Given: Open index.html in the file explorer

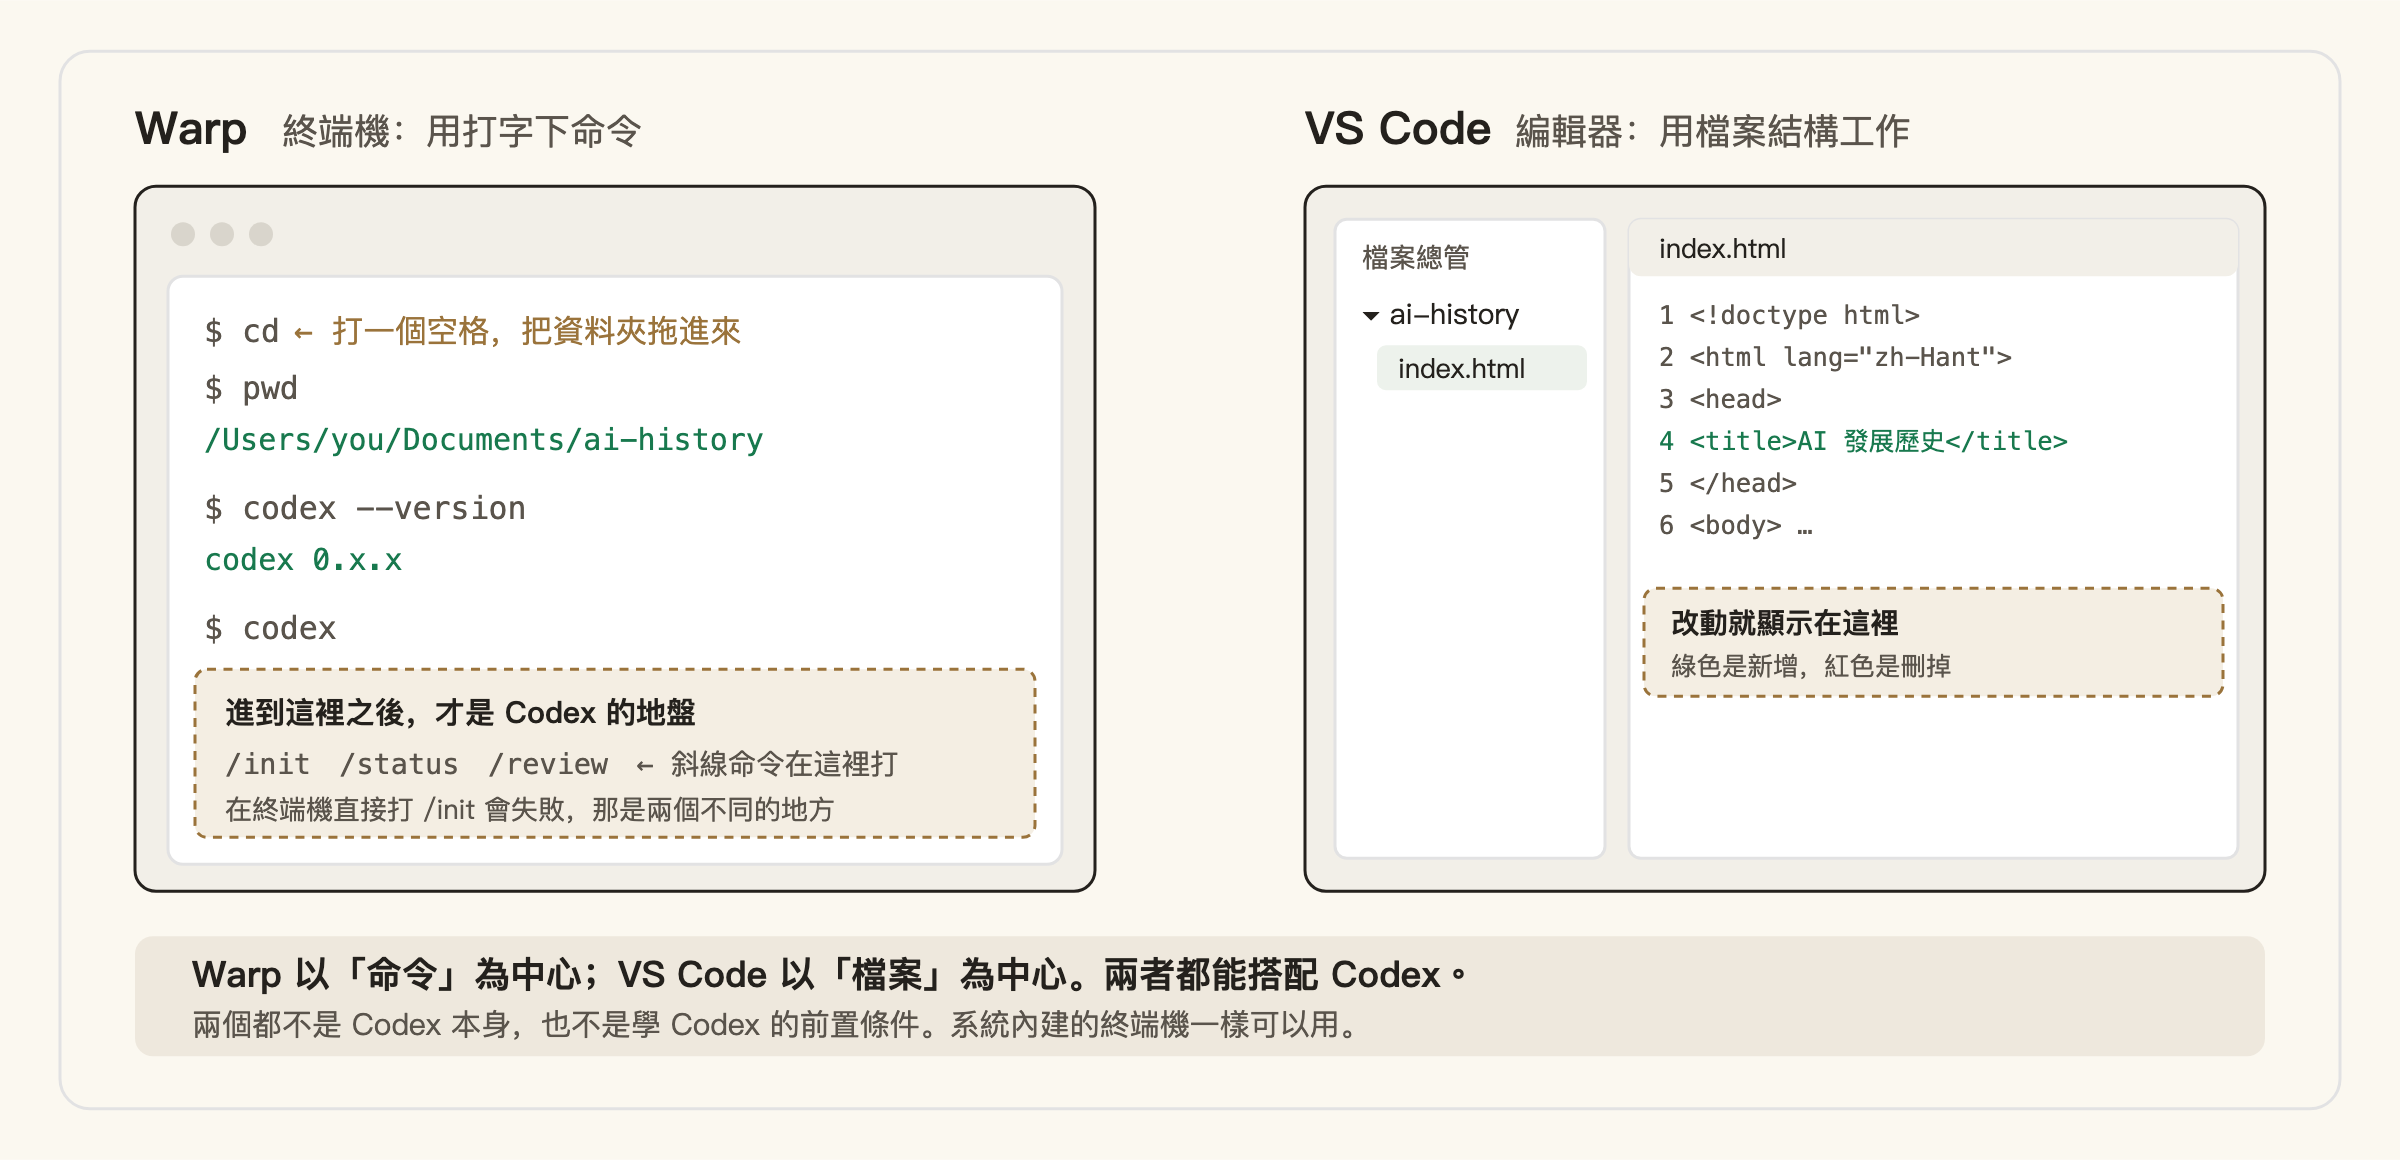Looking at the screenshot, I should (x=1481, y=368).
